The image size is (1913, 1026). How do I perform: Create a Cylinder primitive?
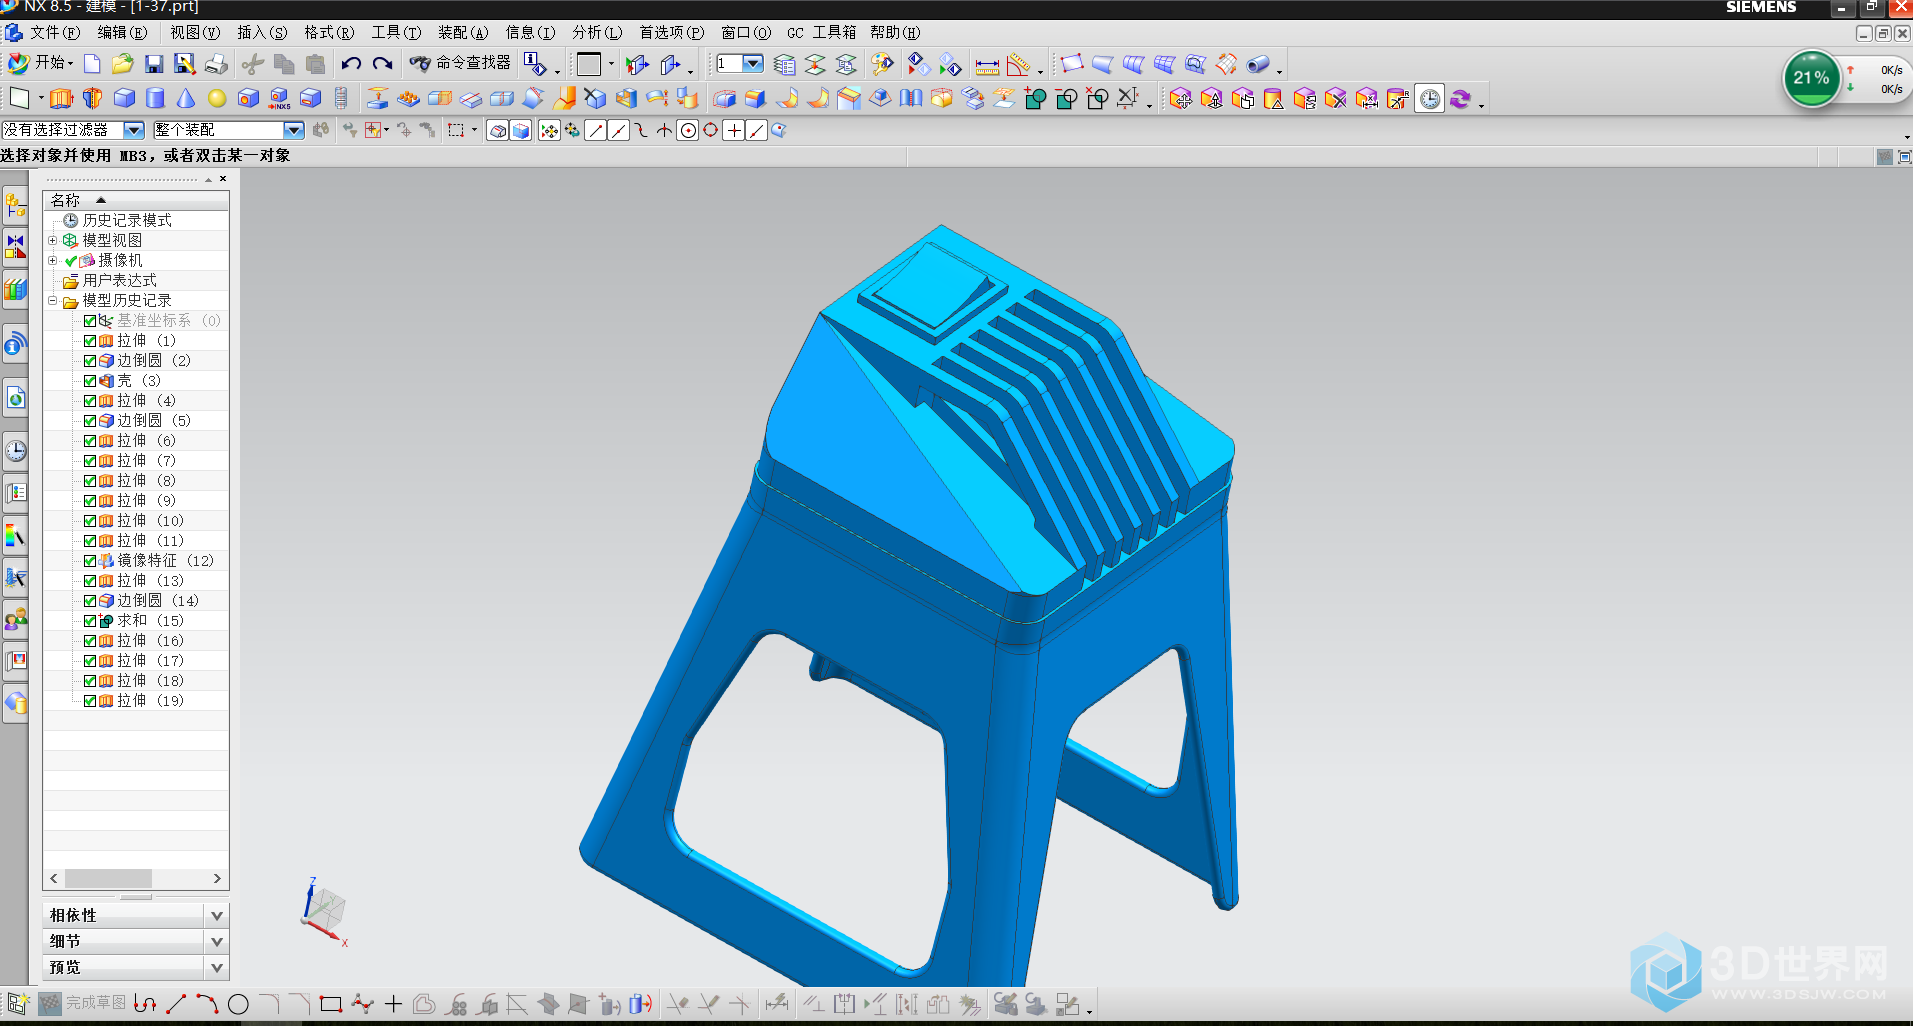click(x=155, y=98)
